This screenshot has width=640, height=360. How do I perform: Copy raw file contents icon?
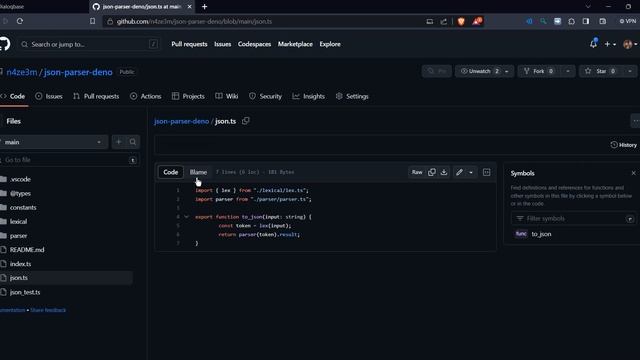click(432, 172)
